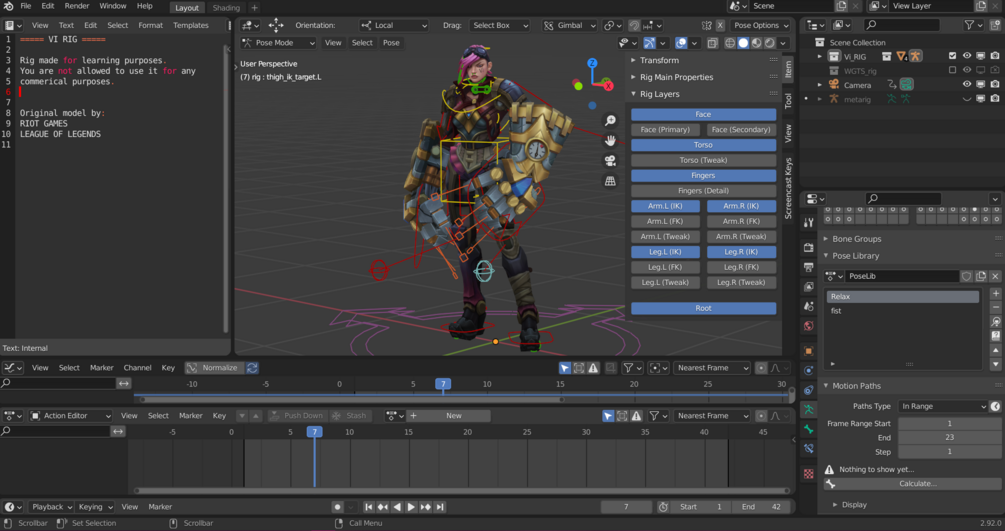Viewport: 1005px width, 531px height.
Task: Open the Bone Constraints properties tab
Action: [809, 448]
